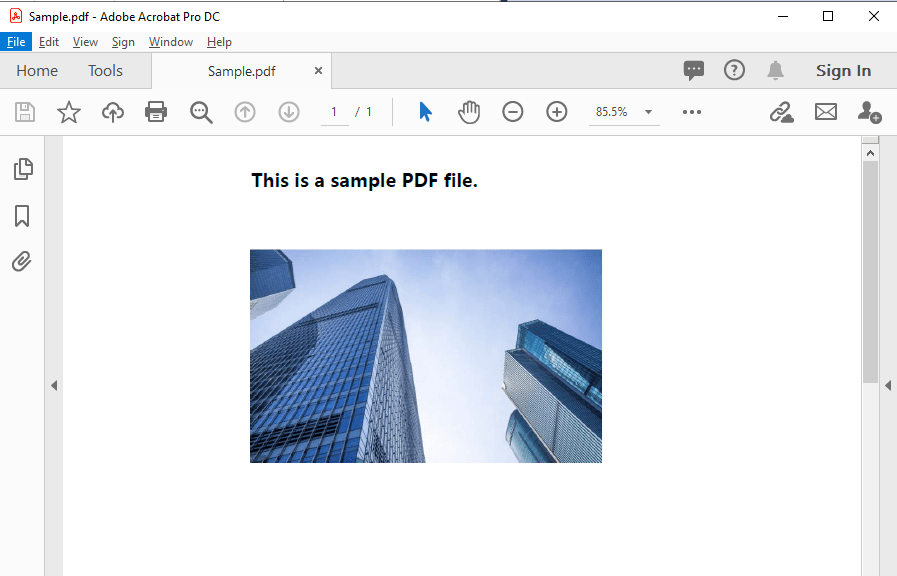Add Sample.pdf to favorites with the star
The width and height of the screenshot is (897, 576).
tap(68, 112)
